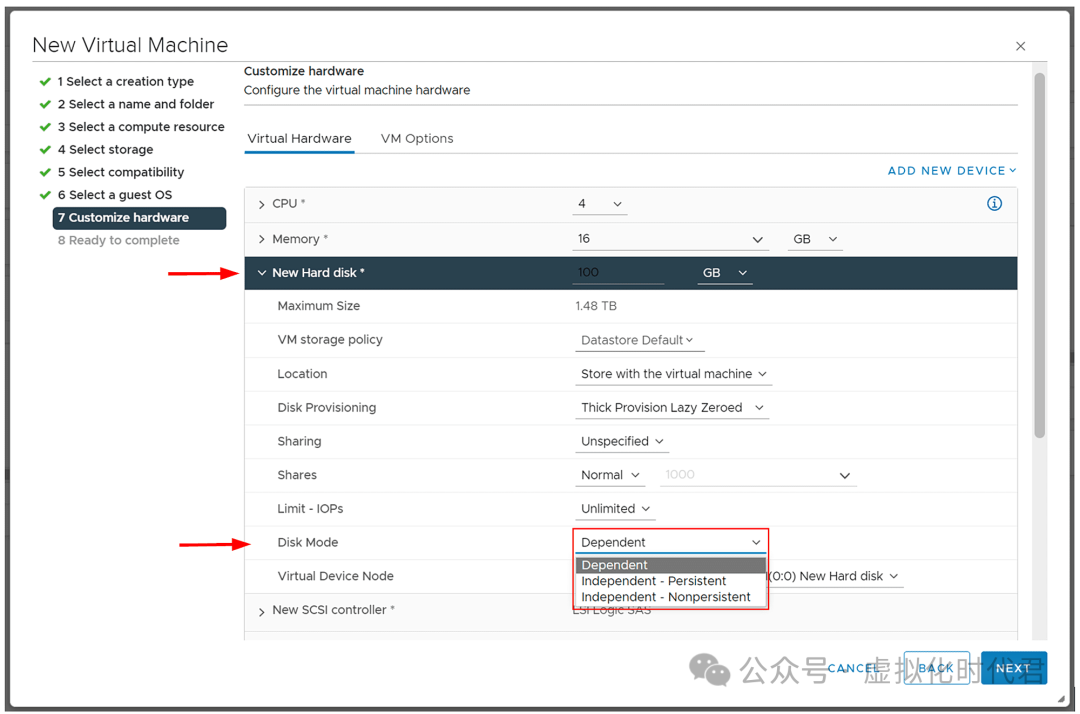Click the Disk Mode label
Image resolution: width=1080 pixels, height=714 pixels.
(x=307, y=543)
